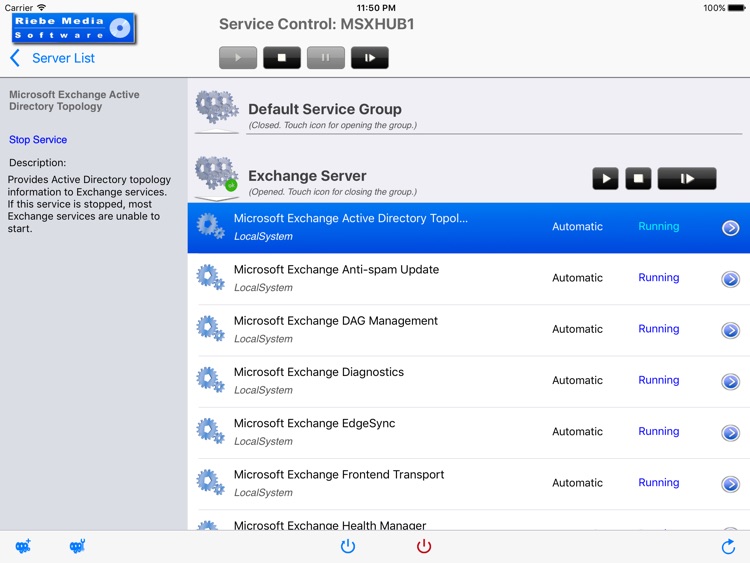Screen dimensions: 750x563
Task: Click the top toolbar stop button
Action: (x=282, y=58)
